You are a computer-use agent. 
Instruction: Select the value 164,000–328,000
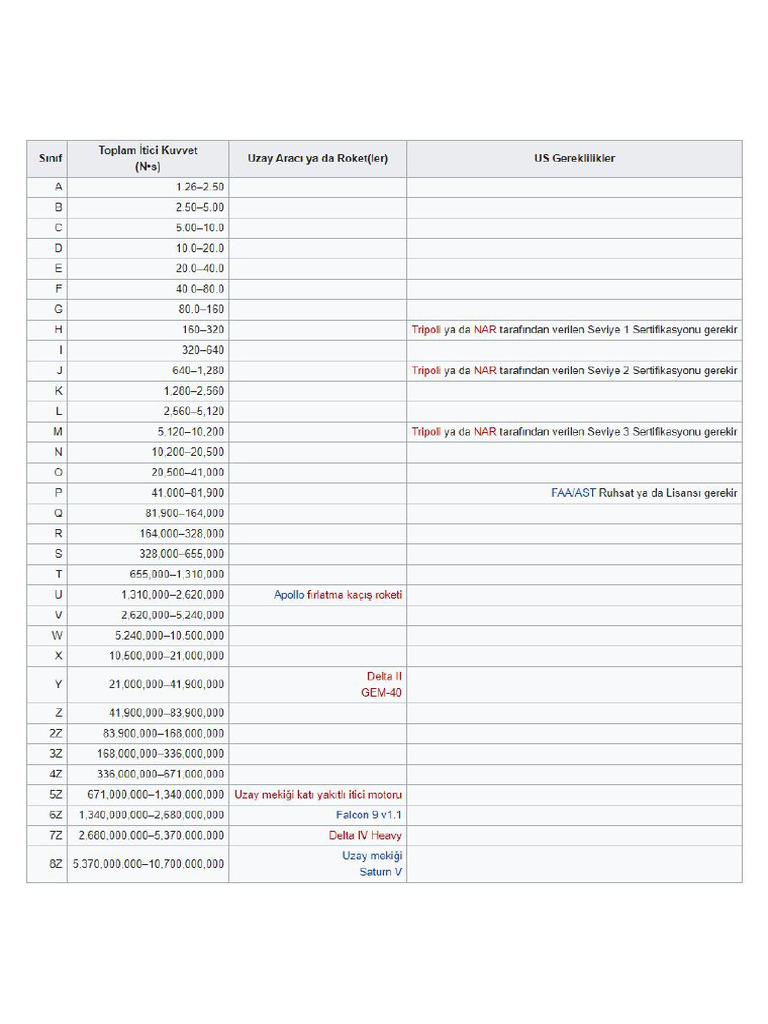click(182, 534)
